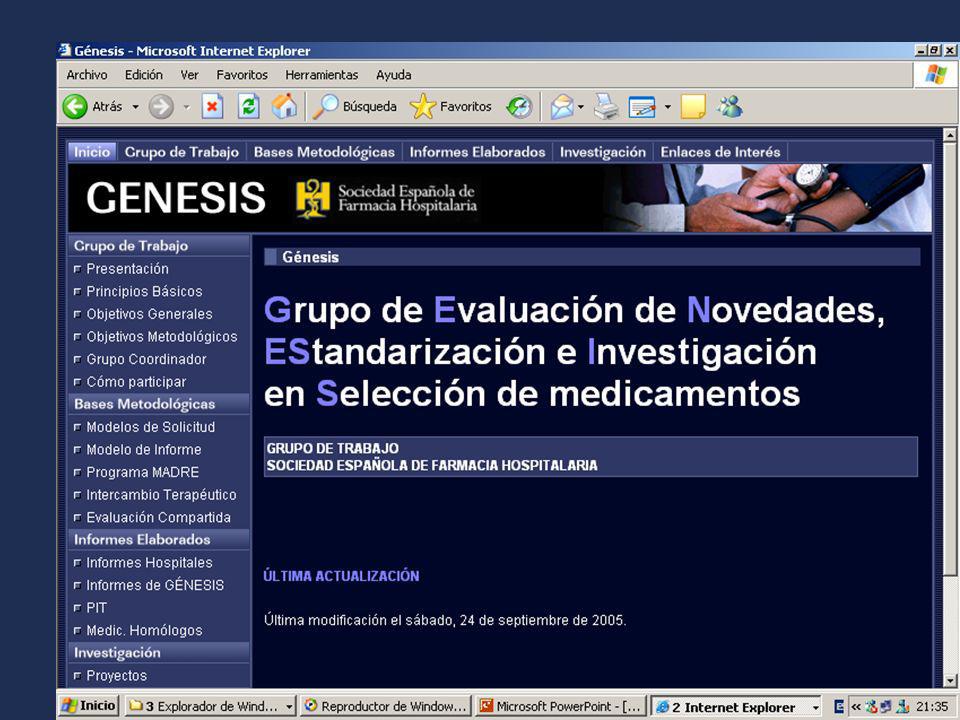Viewport: 960px width, 720px height.
Task: Click the system tray clock 21:35
Action: coord(932,707)
